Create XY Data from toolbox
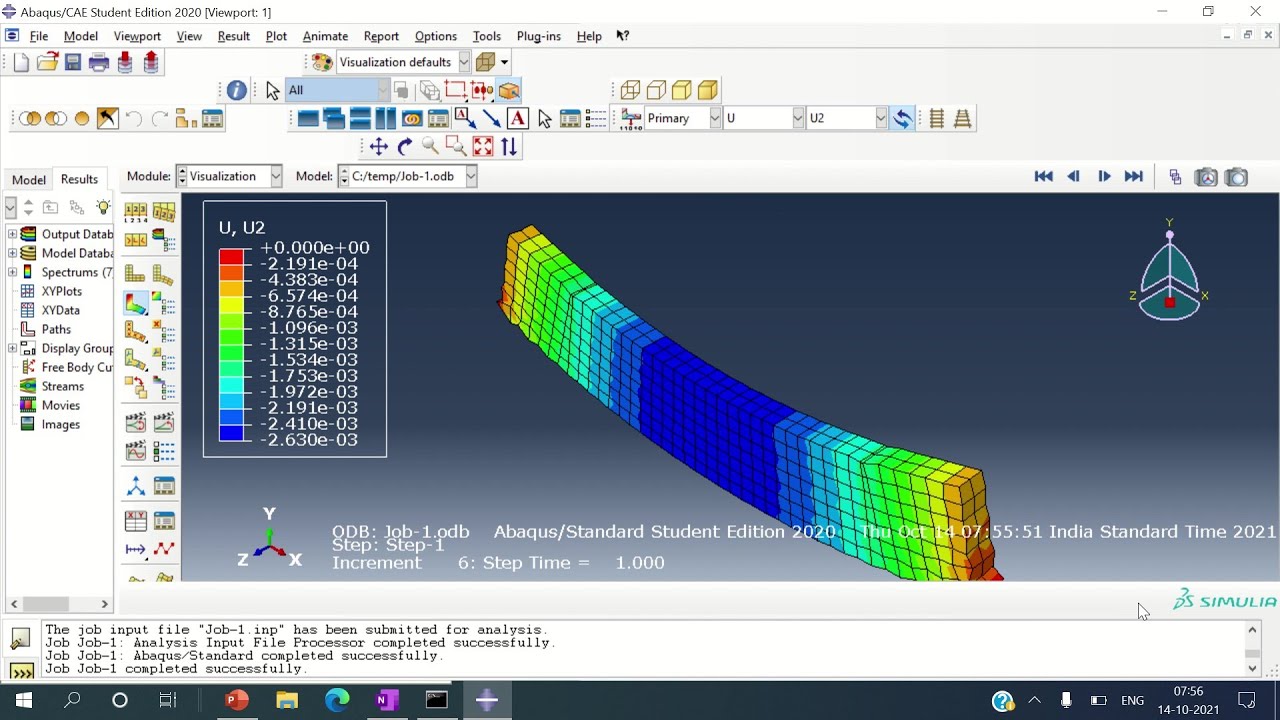This screenshot has width=1280, height=720. click(x=136, y=522)
